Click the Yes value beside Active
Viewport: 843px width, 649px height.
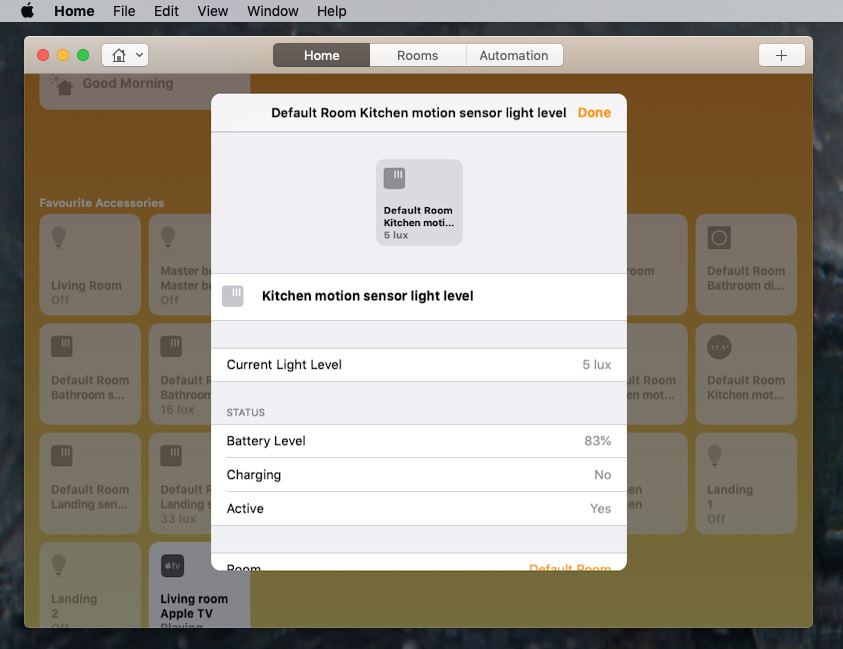(x=601, y=509)
